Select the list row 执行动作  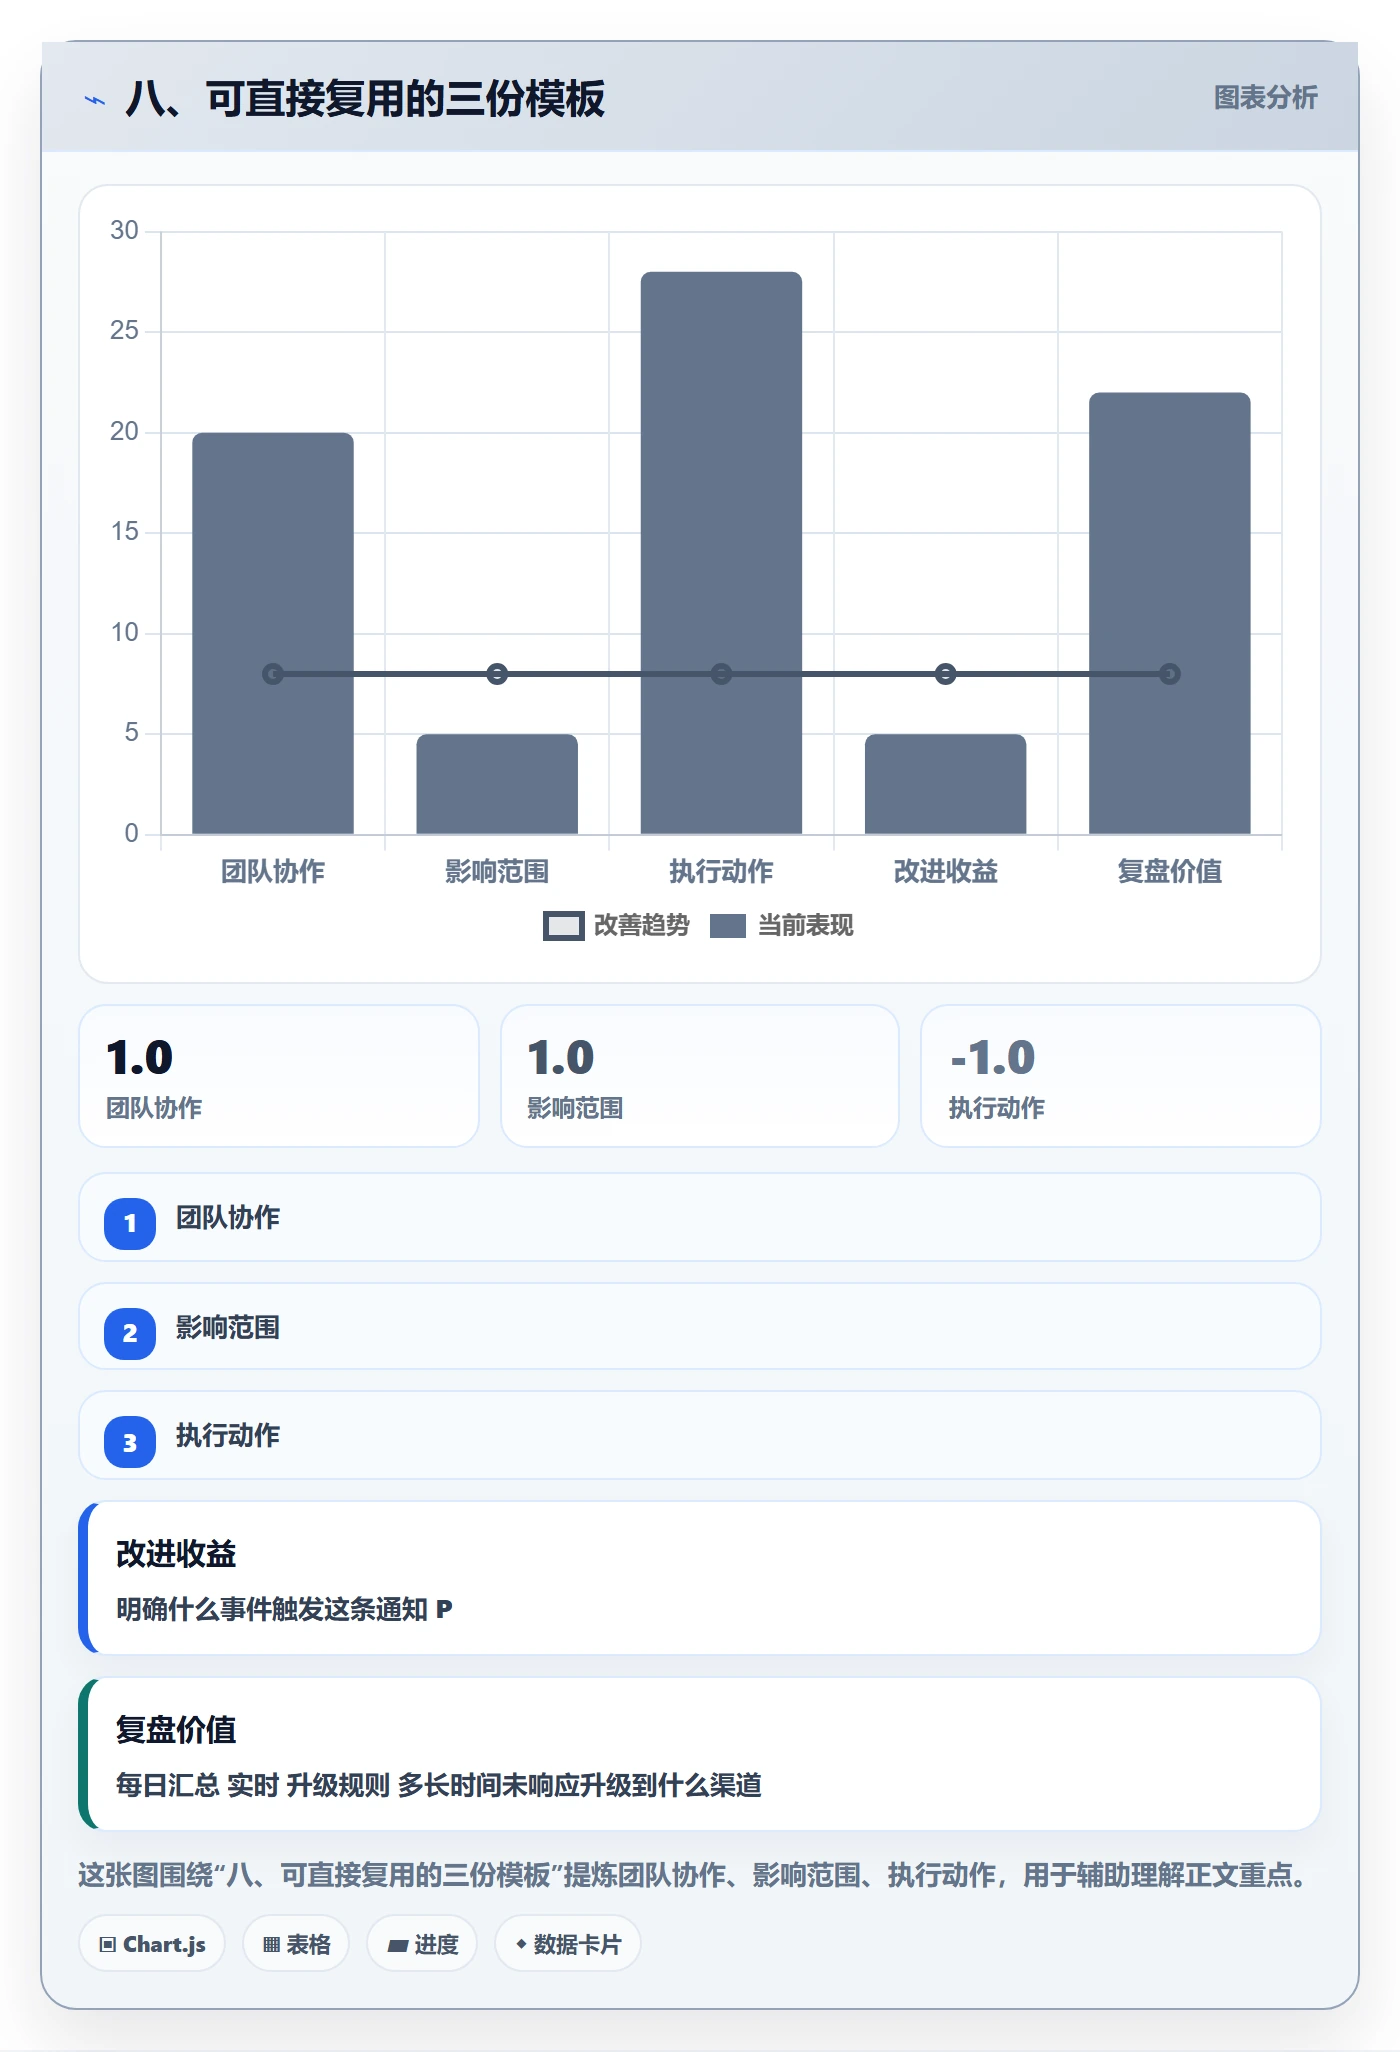coord(700,1435)
